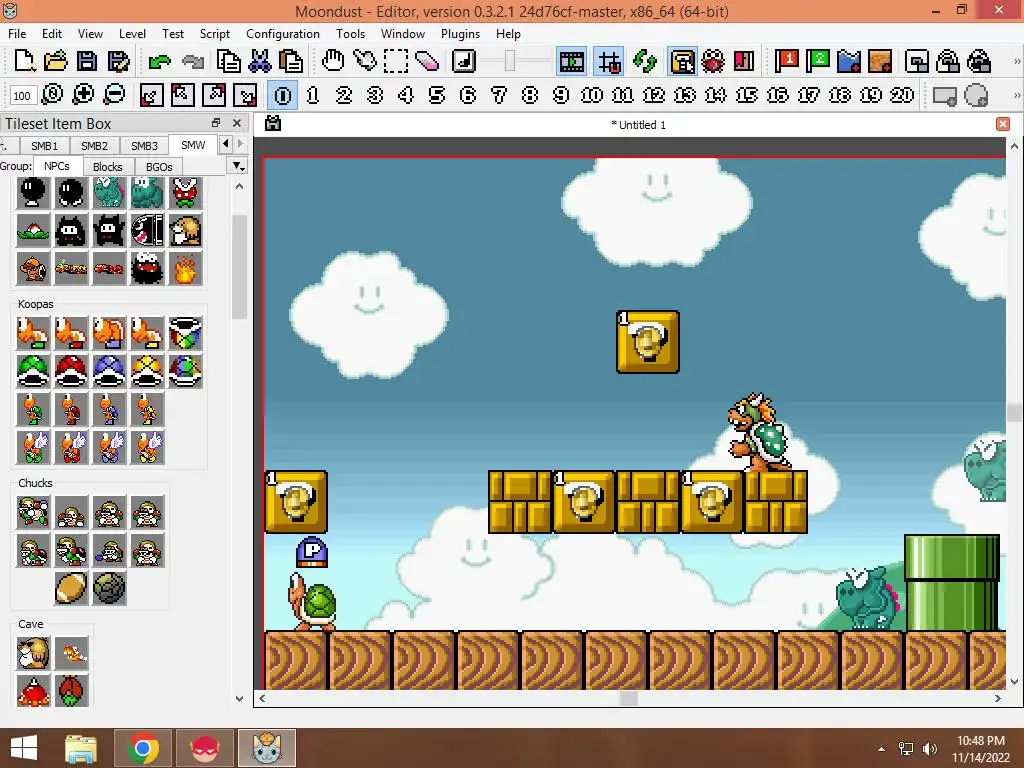1024x768 pixels.
Task: Toggle the animation film-strip button
Action: (572, 61)
